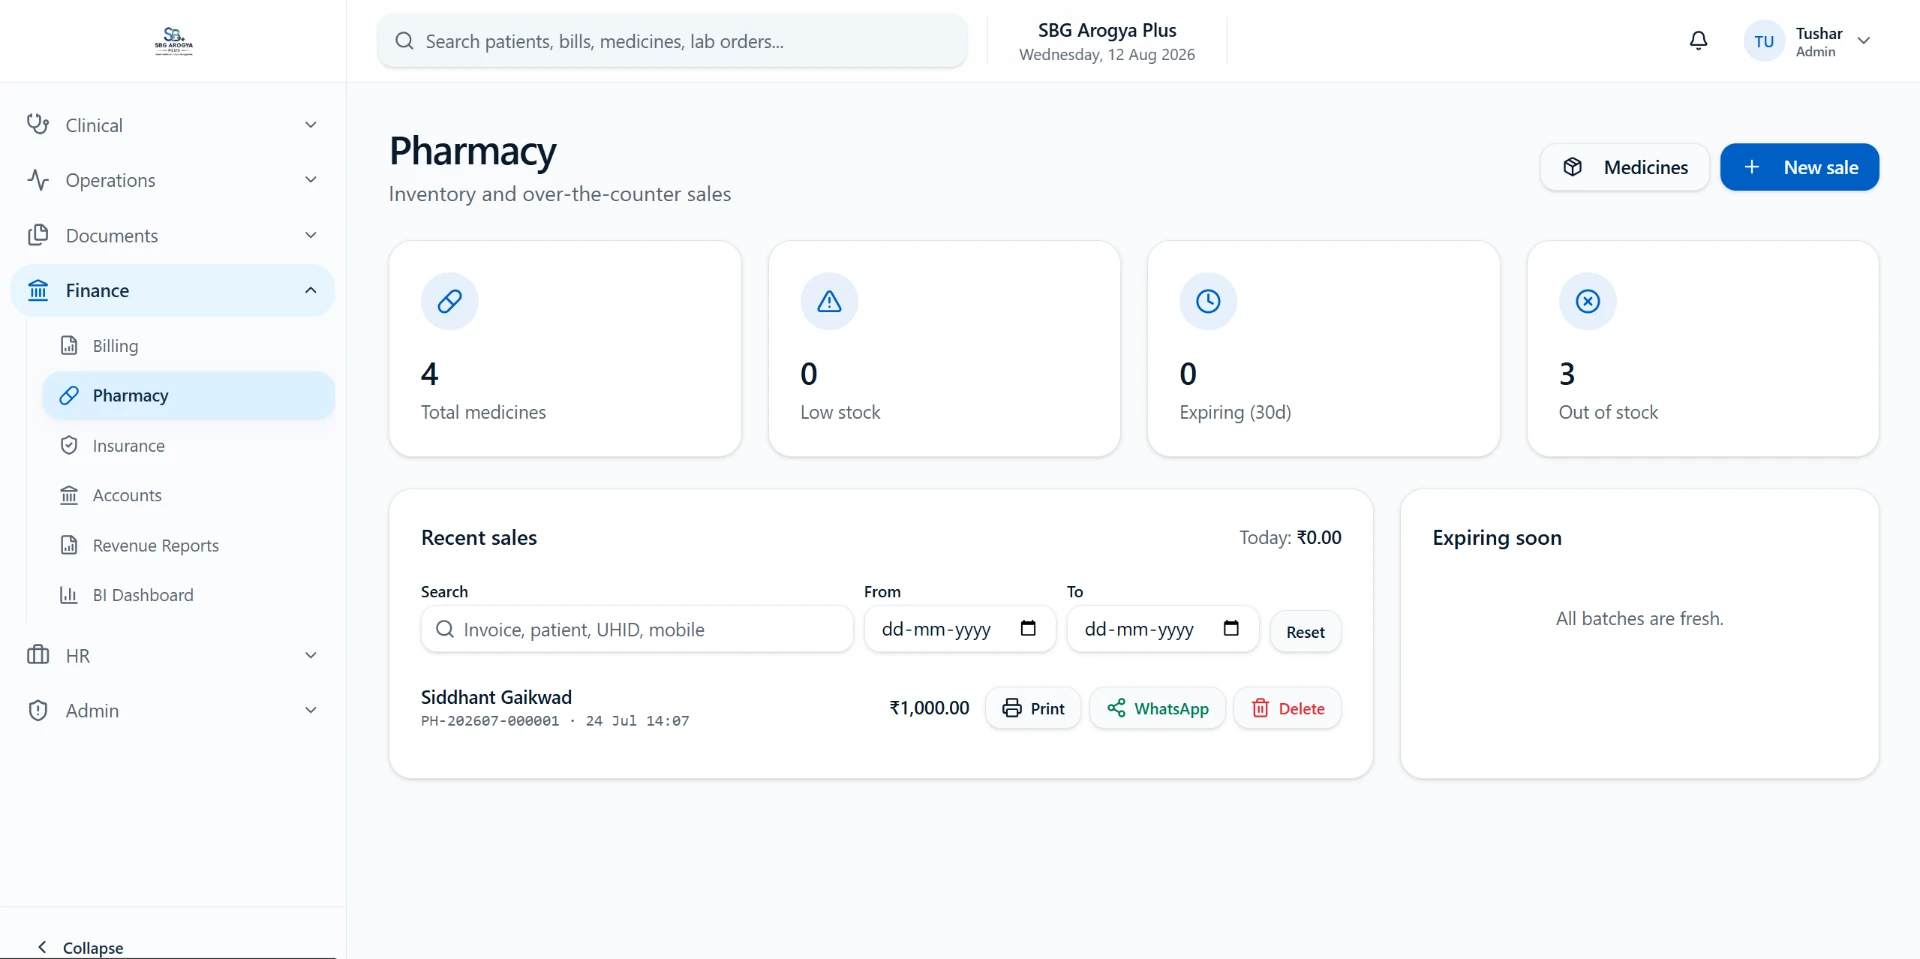Click invoice number PH-202607-000001
The image size is (1920, 959).
(x=490, y=721)
